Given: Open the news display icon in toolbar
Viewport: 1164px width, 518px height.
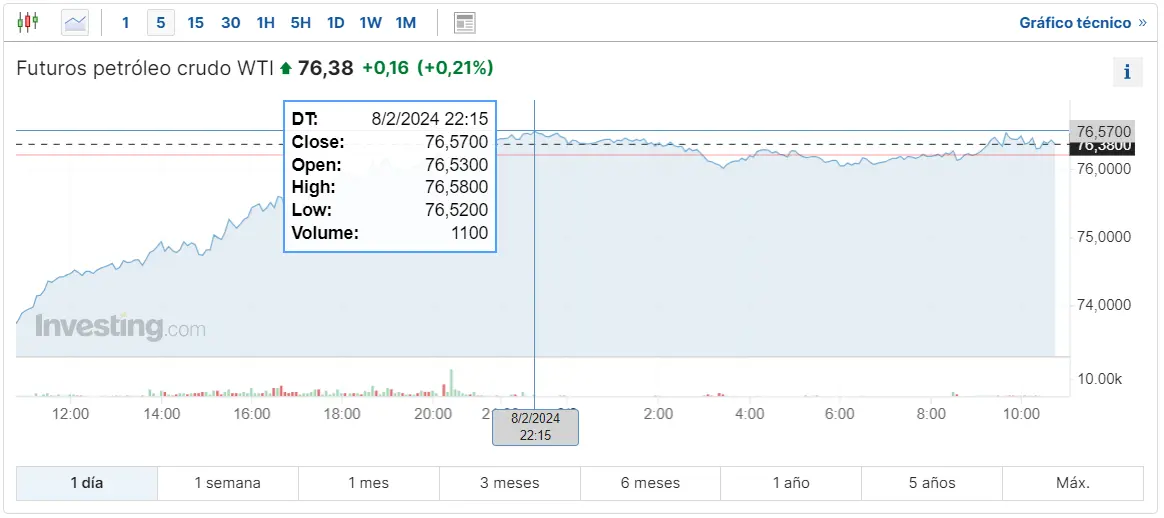Looking at the screenshot, I should tap(464, 22).
